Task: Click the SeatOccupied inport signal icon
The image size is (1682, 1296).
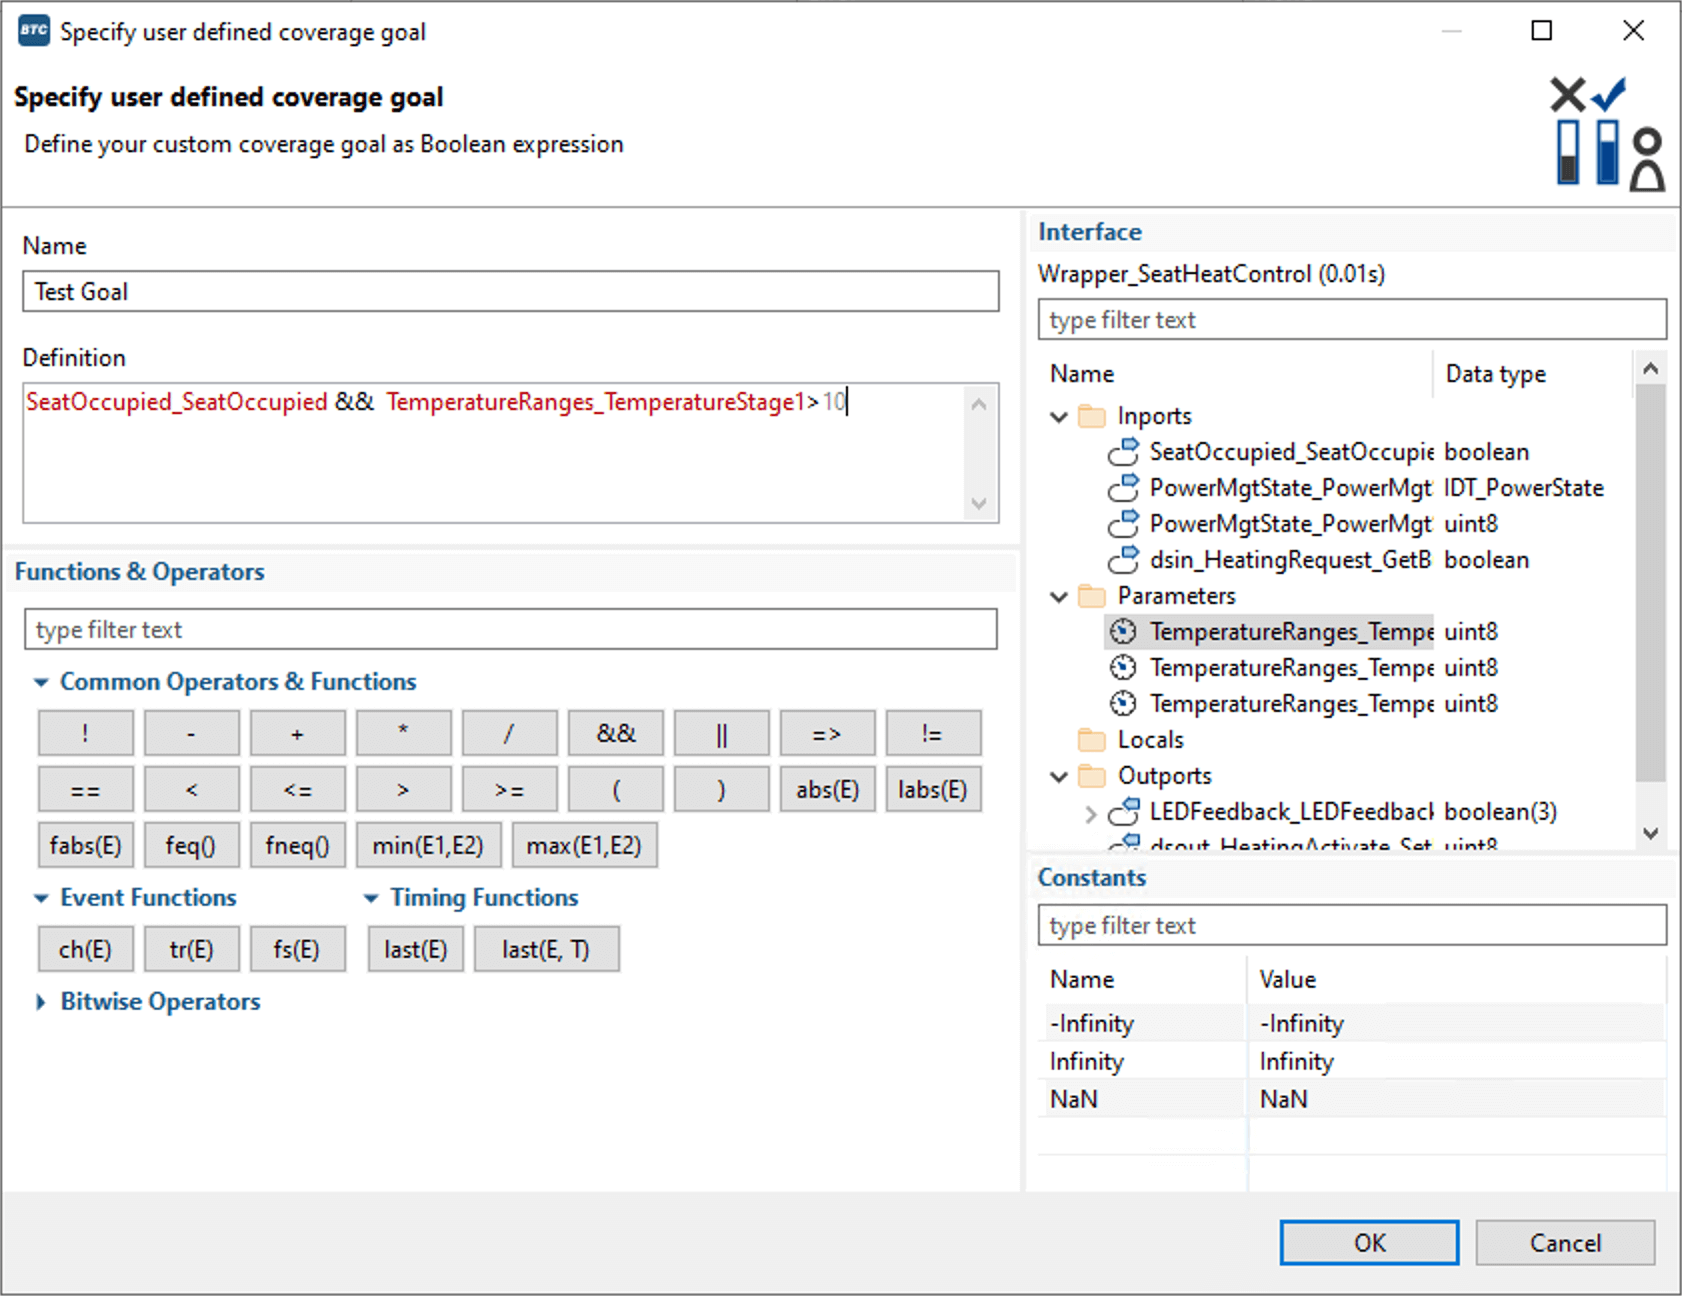Action: [1123, 452]
